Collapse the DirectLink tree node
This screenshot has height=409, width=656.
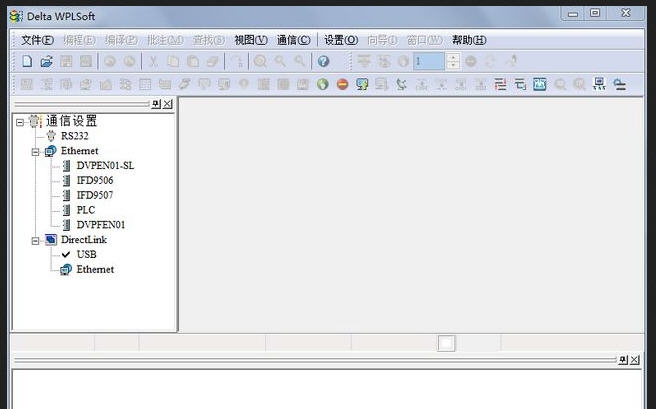click(x=36, y=241)
